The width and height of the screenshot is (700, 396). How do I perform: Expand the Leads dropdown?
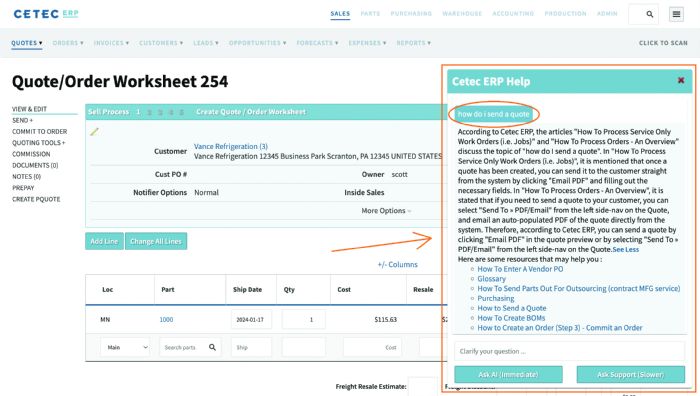tap(206, 43)
